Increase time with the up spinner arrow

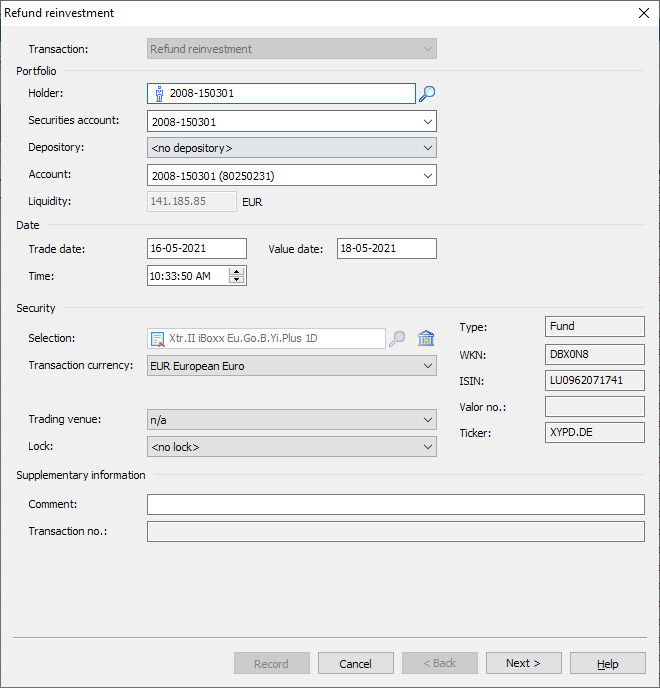[236, 271]
